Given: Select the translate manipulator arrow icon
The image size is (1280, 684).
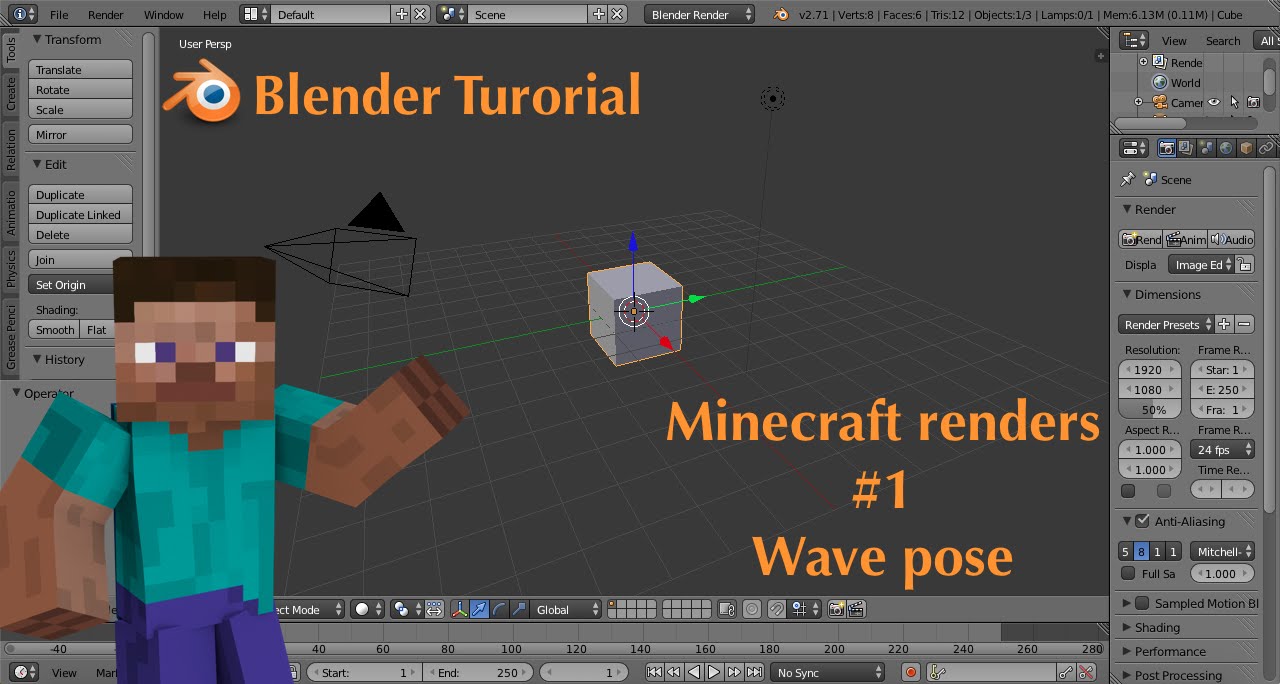Looking at the screenshot, I should coord(480,609).
